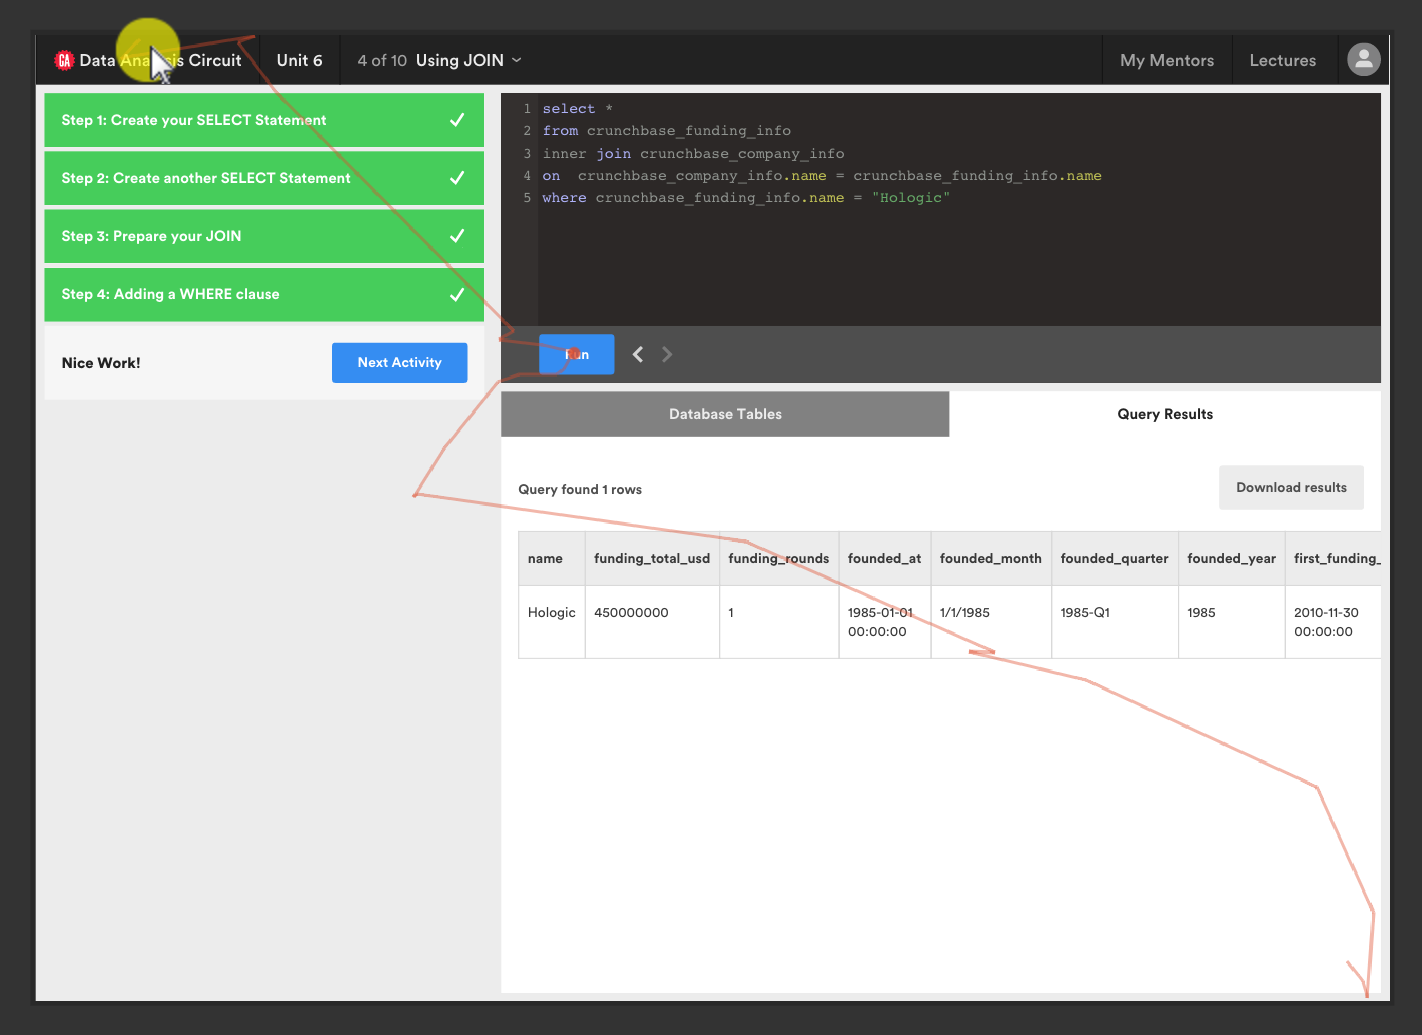This screenshot has width=1422, height=1035.
Task: Click line 2 'from crunchbase_funding_info'
Action: 666,130
